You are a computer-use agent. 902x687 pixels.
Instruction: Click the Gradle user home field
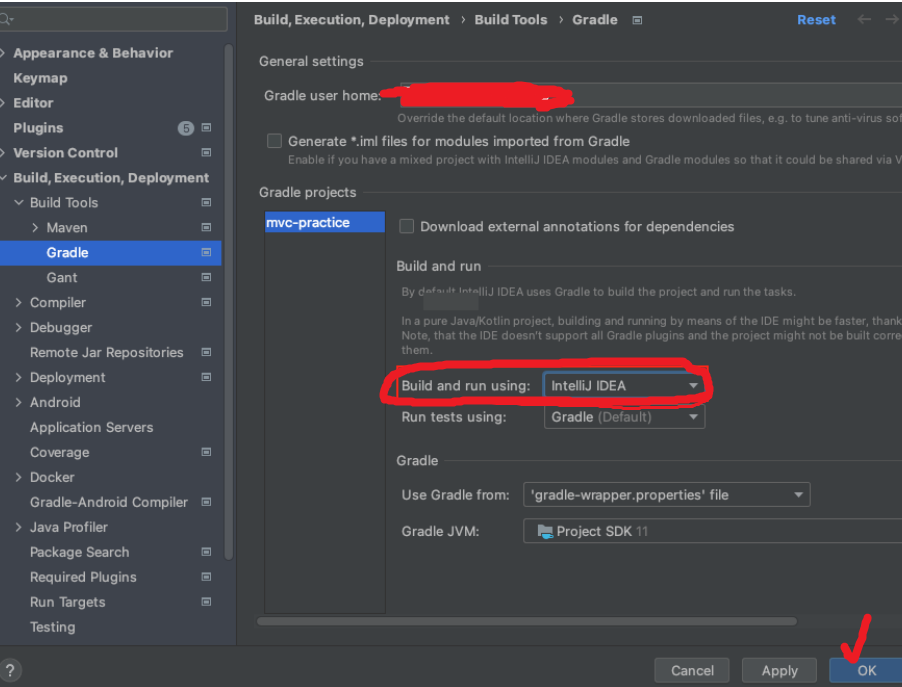coord(651,95)
